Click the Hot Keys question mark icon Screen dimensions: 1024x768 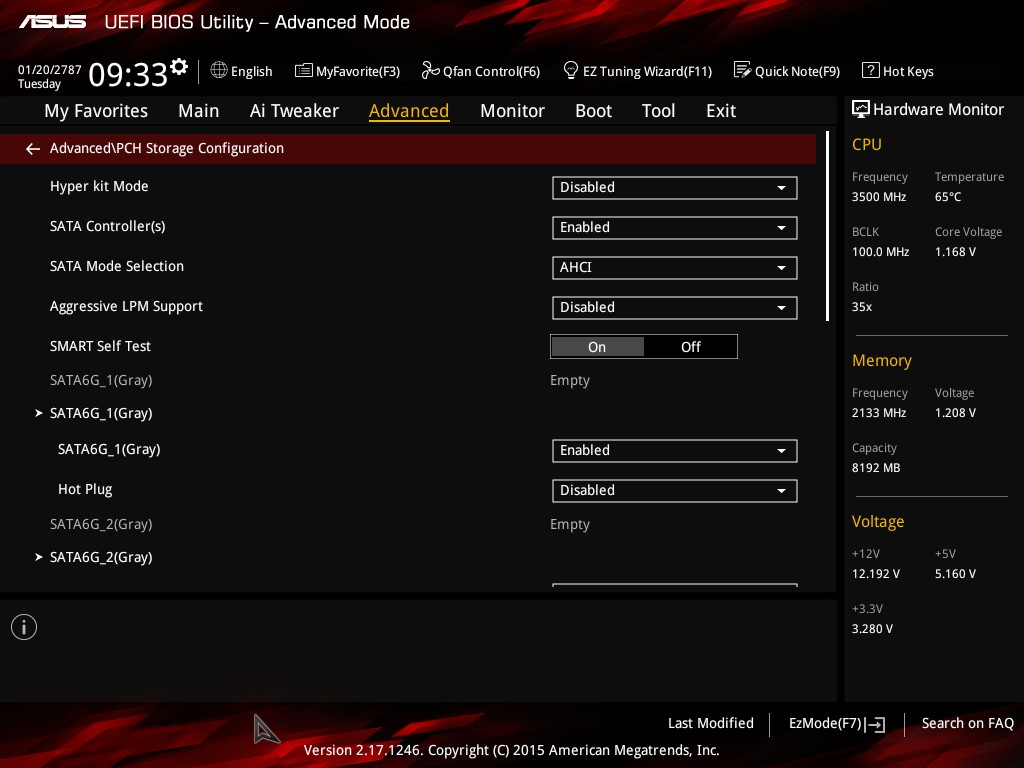point(871,70)
